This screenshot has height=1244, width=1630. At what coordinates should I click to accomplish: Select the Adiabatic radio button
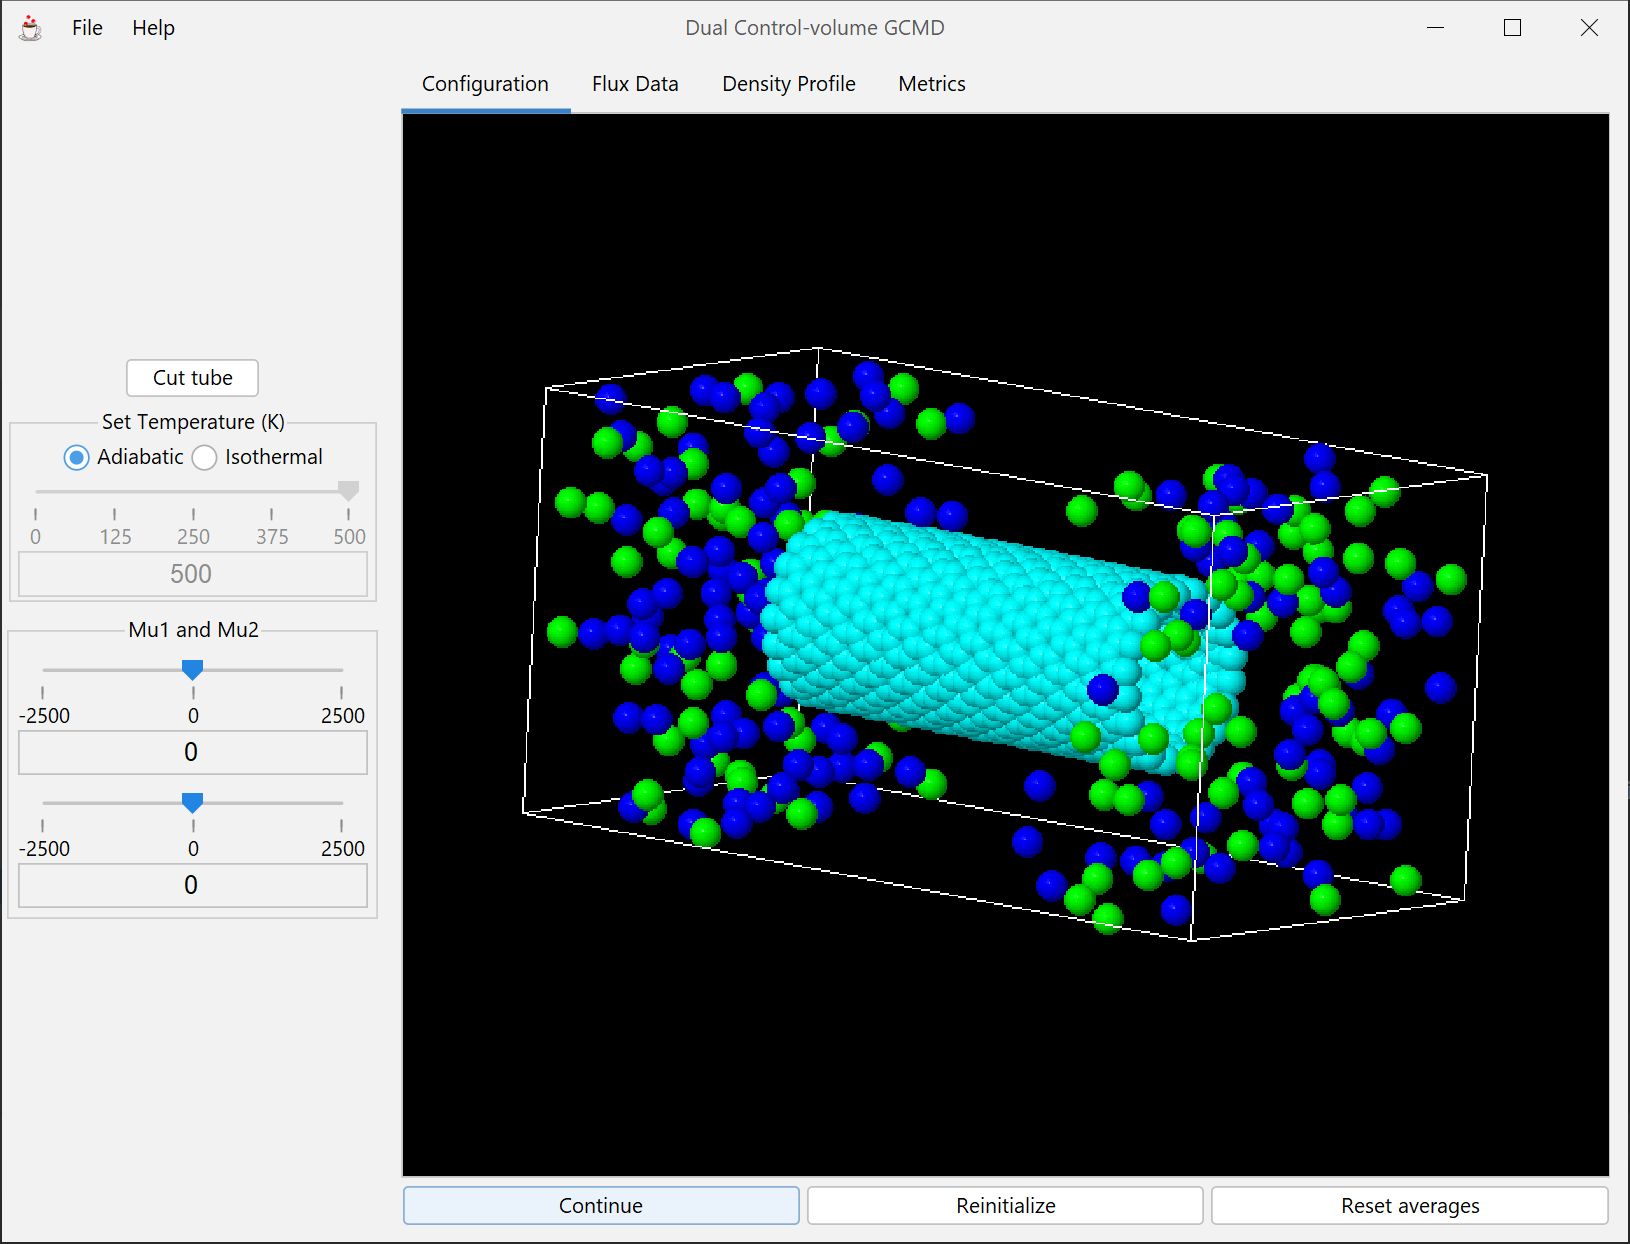(x=123, y=457)
